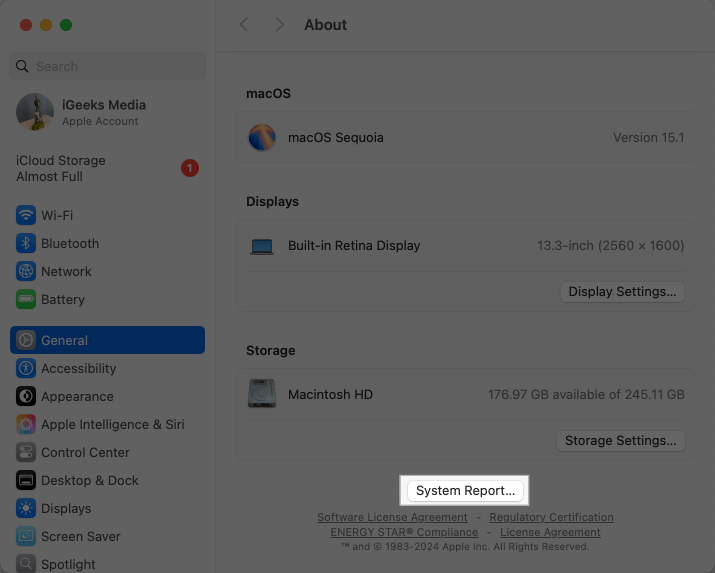Select the Accessibility icon

click(x=26, y=368)
